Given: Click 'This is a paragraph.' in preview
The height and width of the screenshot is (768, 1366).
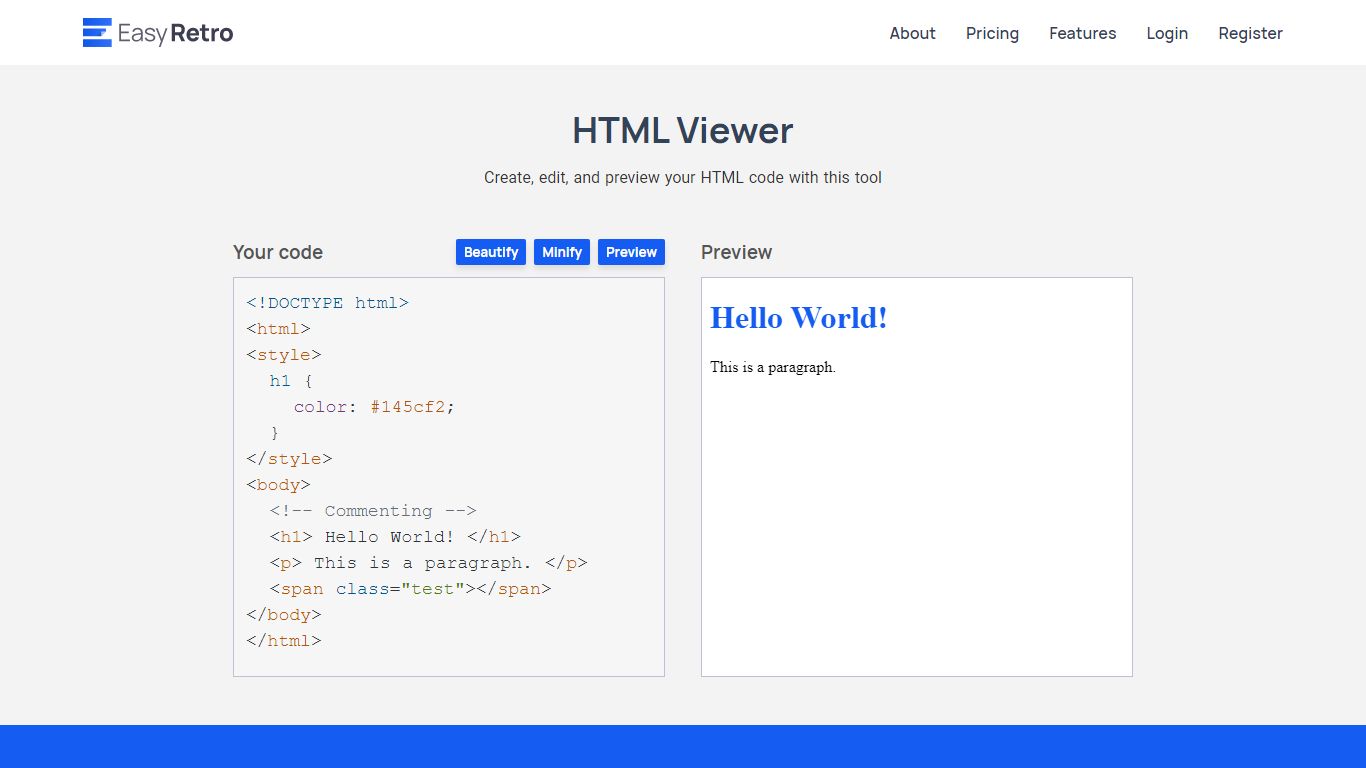Looking at the screenshot, I should [x=773, y=367].
